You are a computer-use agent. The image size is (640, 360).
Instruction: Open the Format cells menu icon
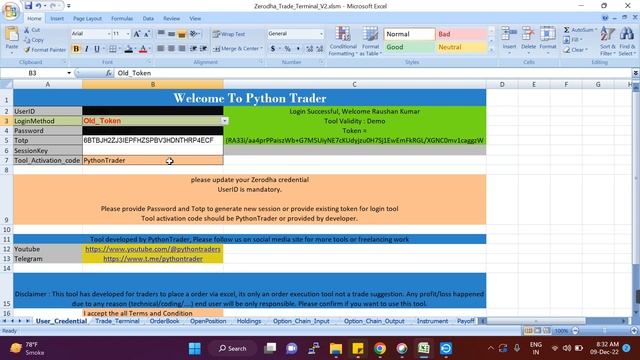tap(548, 34)
